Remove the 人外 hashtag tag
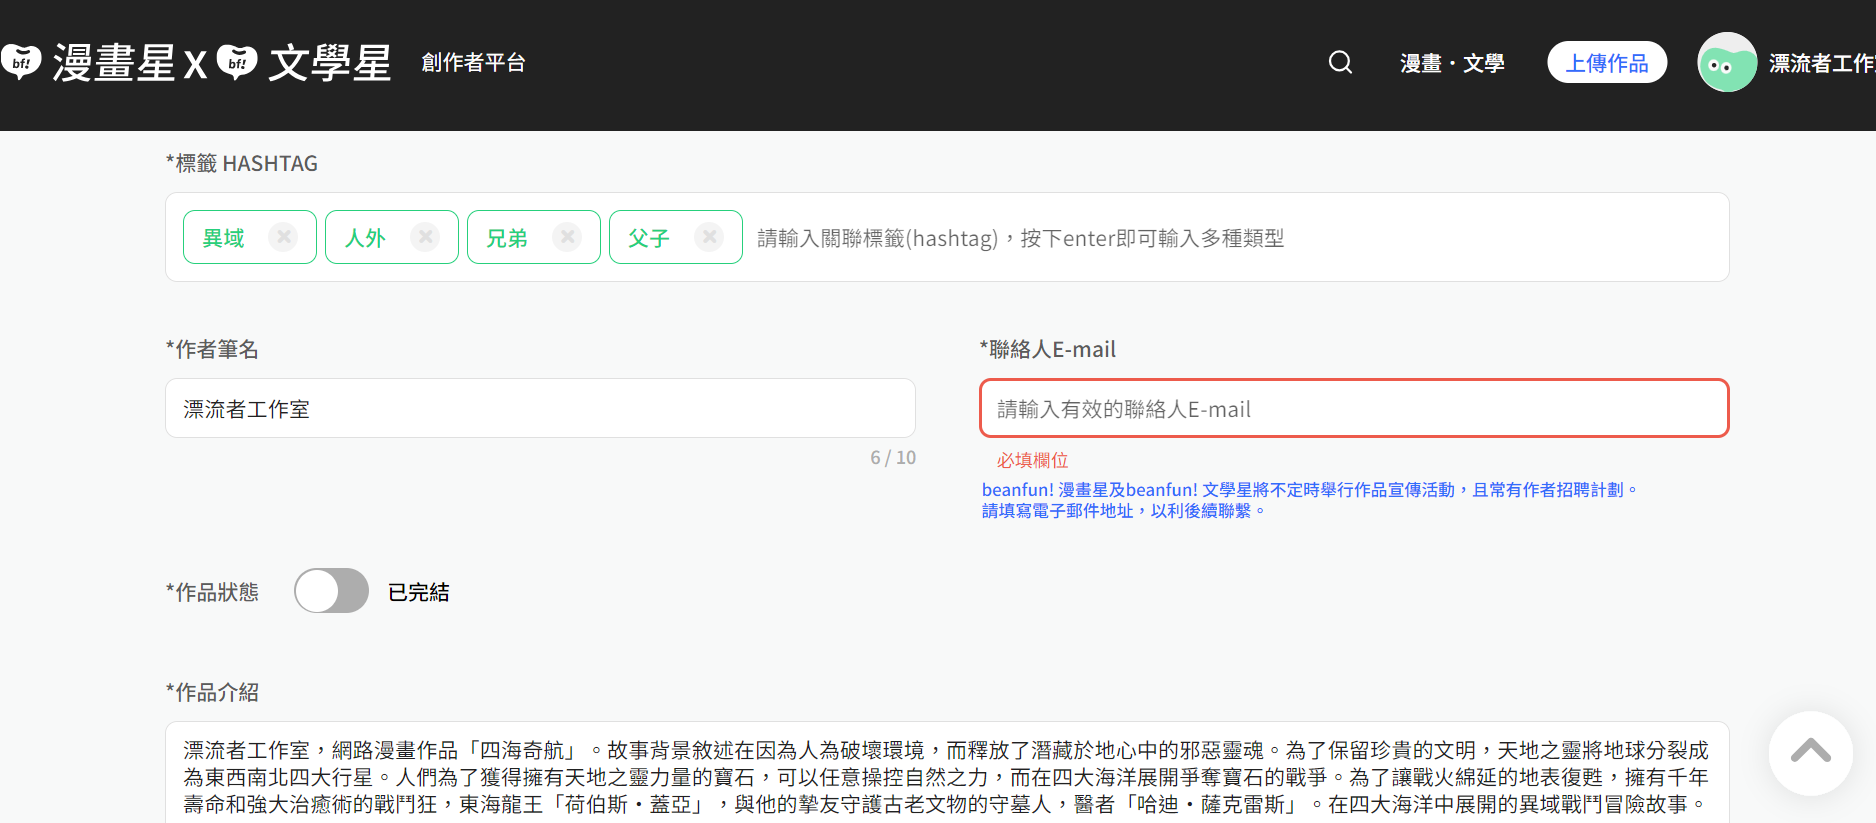1876x823 pixels. pos(426,237)
